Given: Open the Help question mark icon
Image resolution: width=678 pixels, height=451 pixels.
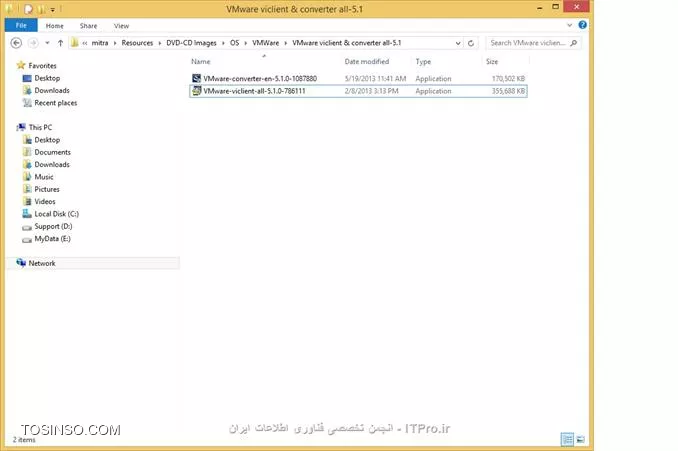Looking at the screenshot, I should pyautogui.click(x=582, y=25).
